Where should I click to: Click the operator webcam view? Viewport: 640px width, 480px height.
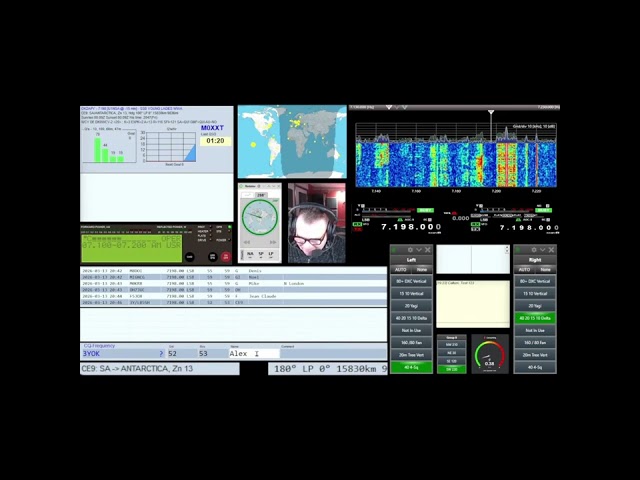click(x=317, y=223)
